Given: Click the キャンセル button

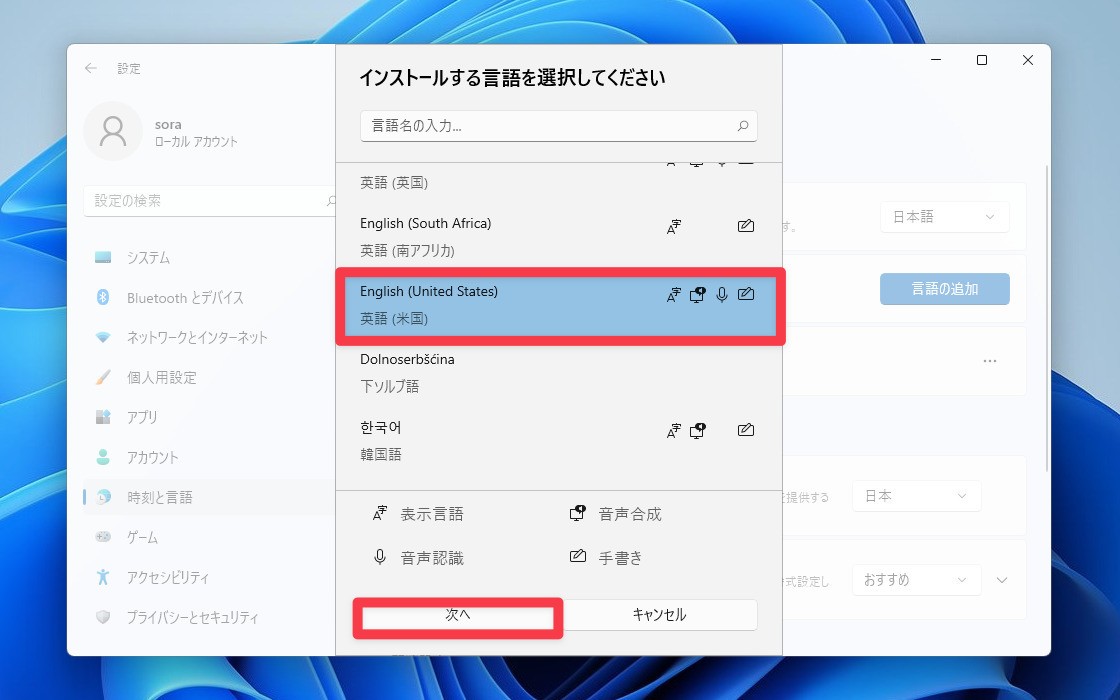Looking at the screenshot, I should (x=659, y=615).
